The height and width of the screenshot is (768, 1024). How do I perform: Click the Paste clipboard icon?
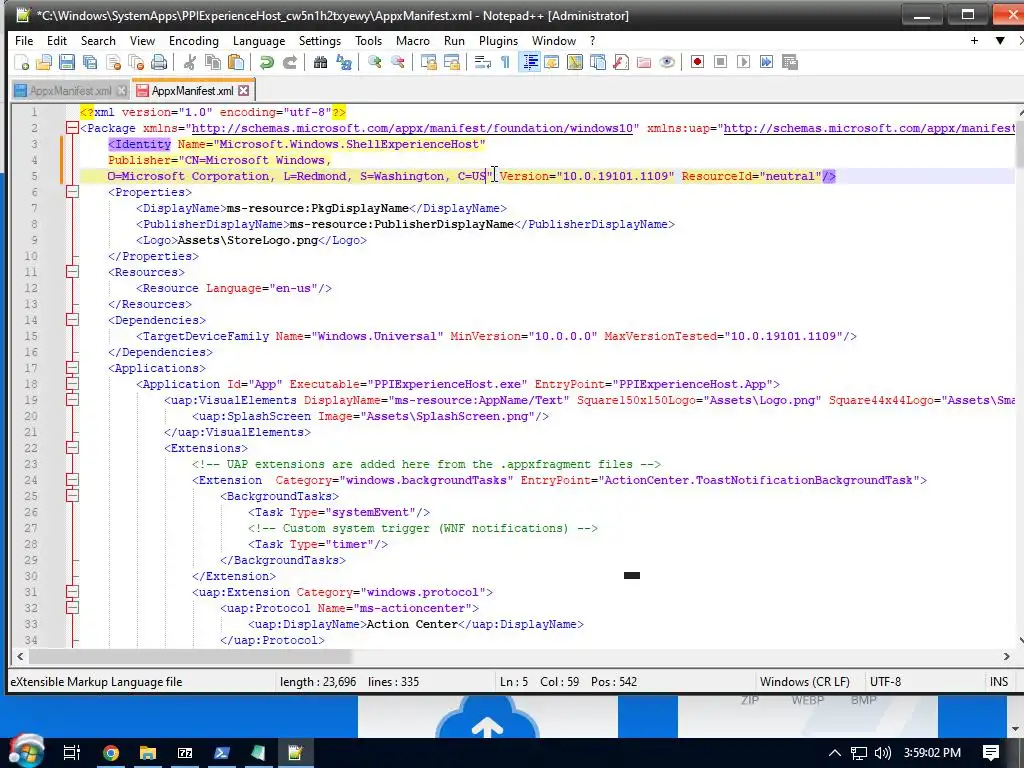click(x=236, y=62)
